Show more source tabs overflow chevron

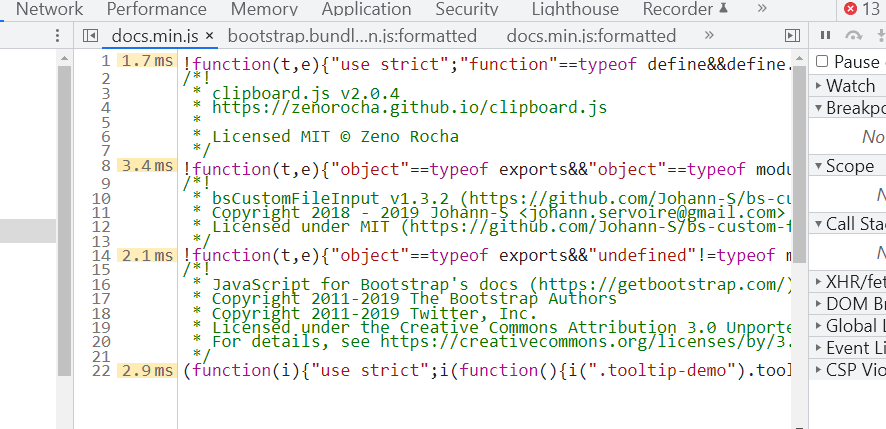pos(709,36)
